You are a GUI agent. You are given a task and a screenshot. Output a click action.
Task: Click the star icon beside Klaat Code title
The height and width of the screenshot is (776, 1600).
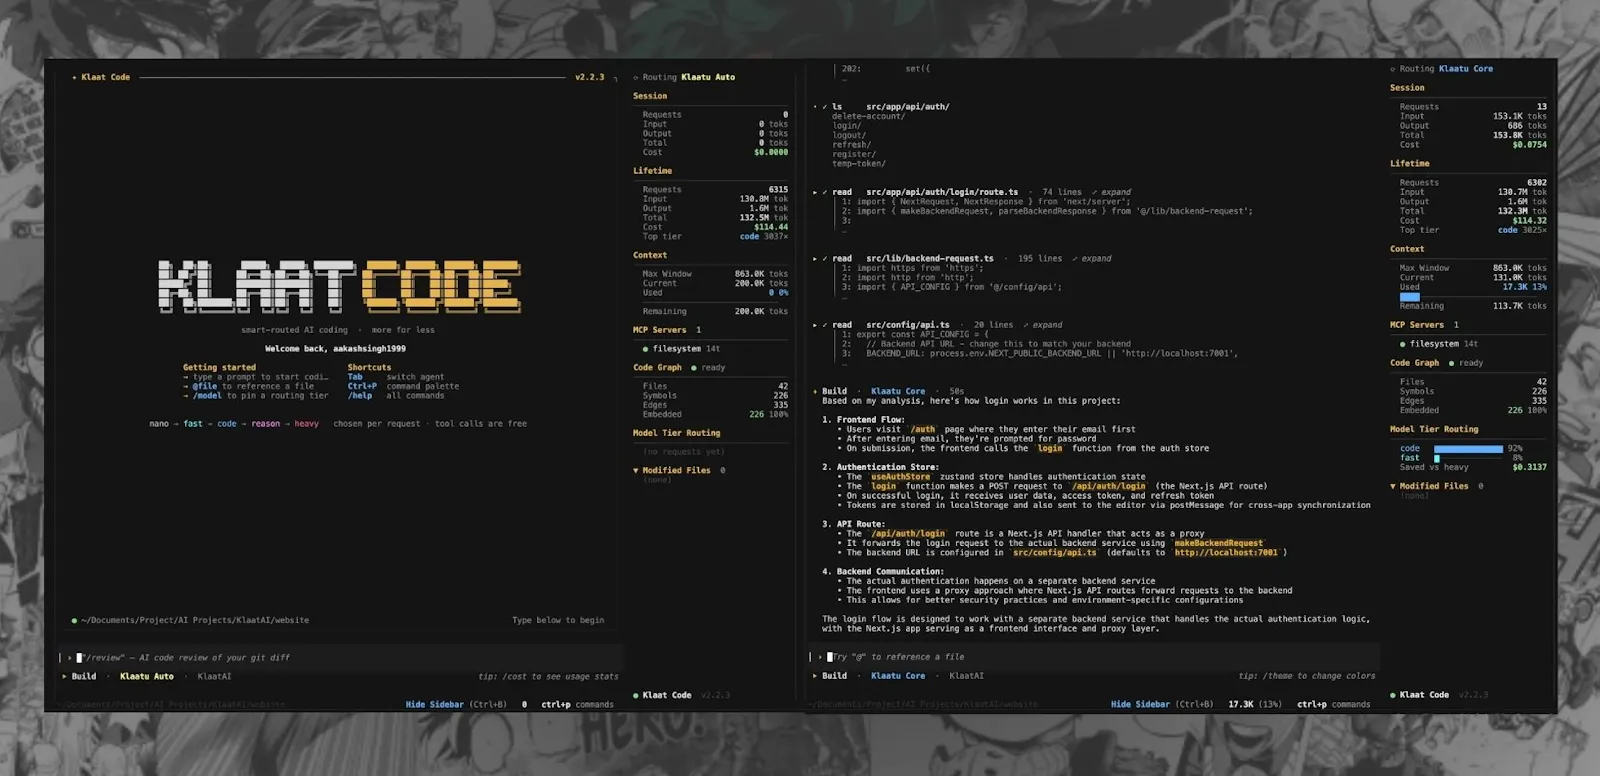(x=74, y=77)
